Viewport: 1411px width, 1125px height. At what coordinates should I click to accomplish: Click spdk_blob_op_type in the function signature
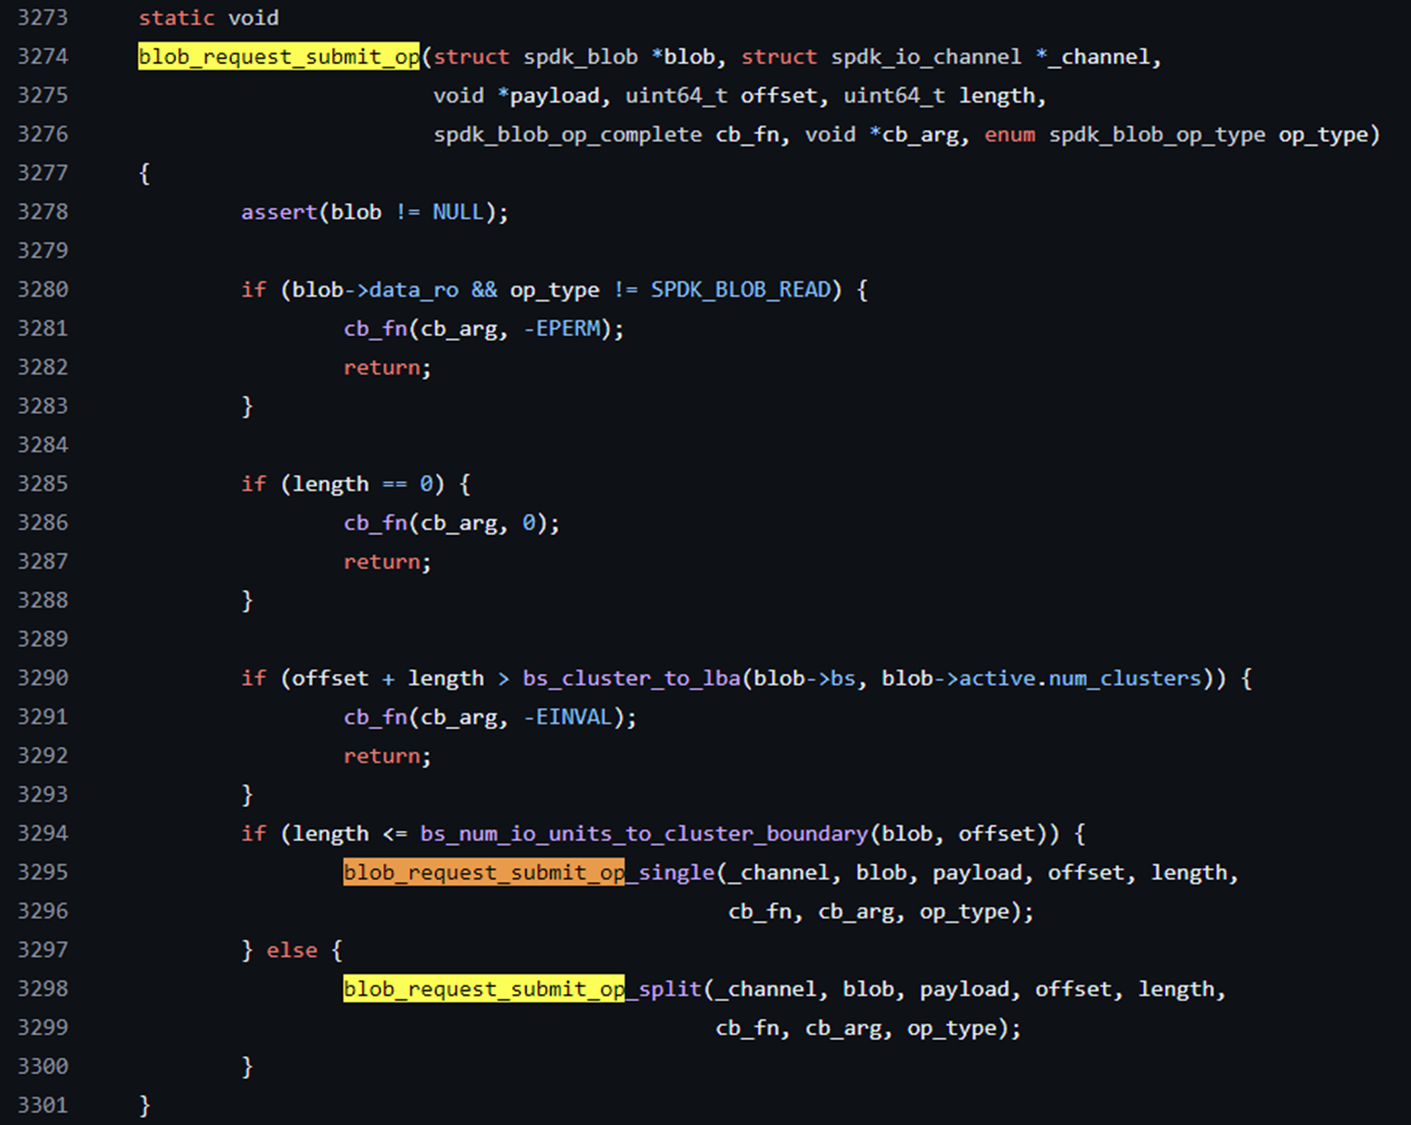pos(1157,135)
